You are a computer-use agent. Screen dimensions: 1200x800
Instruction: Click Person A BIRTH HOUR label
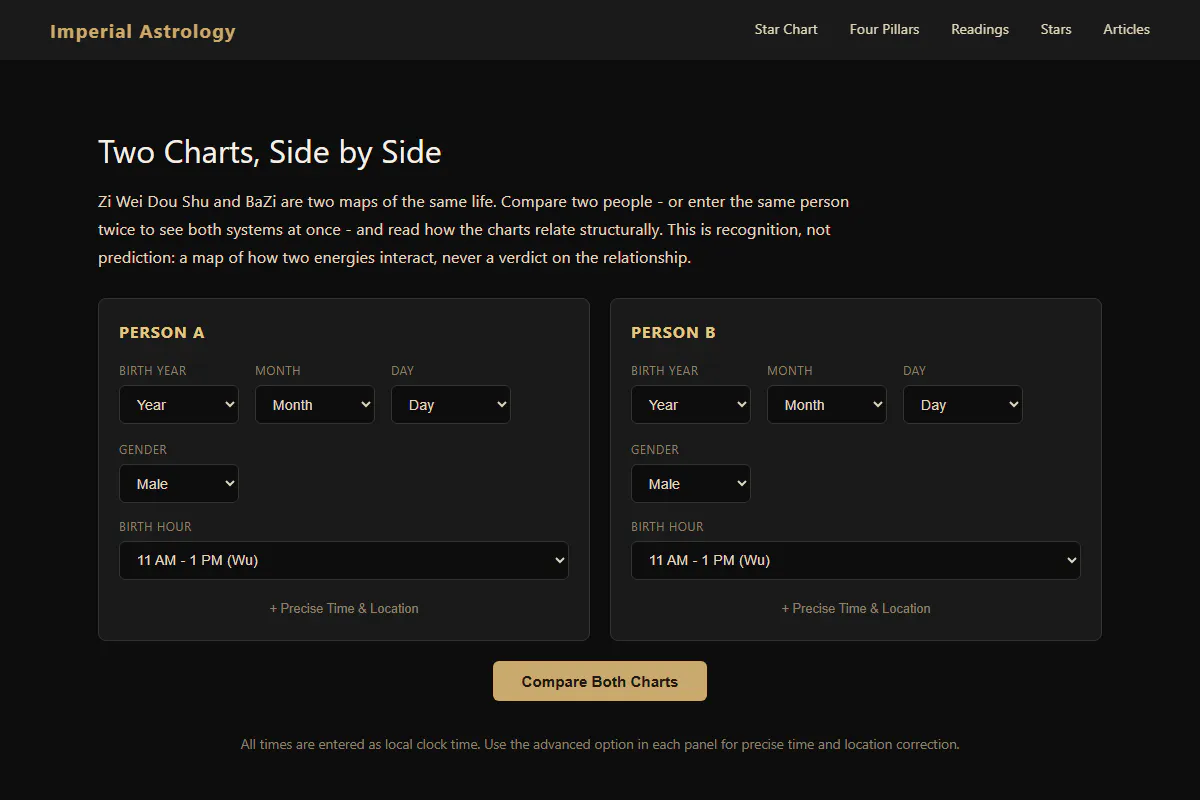[x=155, y=527]
